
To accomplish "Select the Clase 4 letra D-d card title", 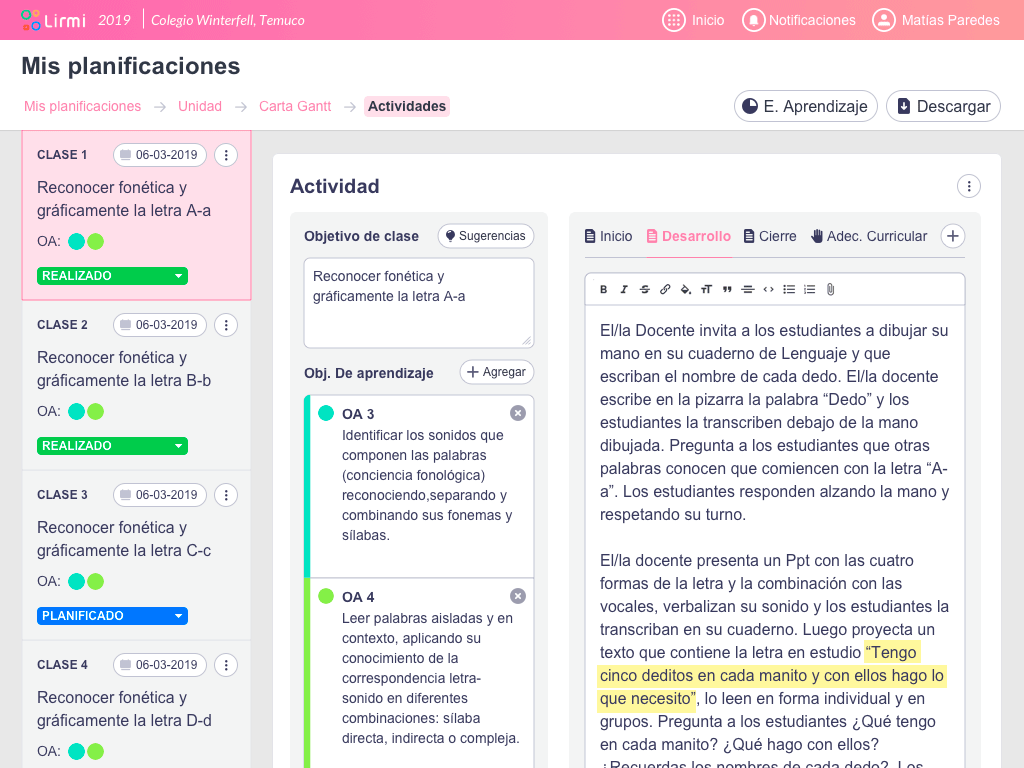I will 124,709.
